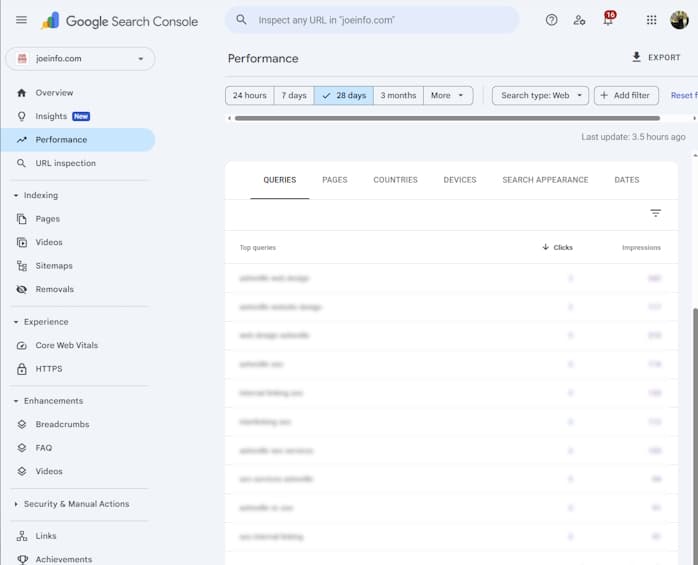Open the user profile avatar
The width and height of the screenshot is (698, 565).
pos(680,20)
